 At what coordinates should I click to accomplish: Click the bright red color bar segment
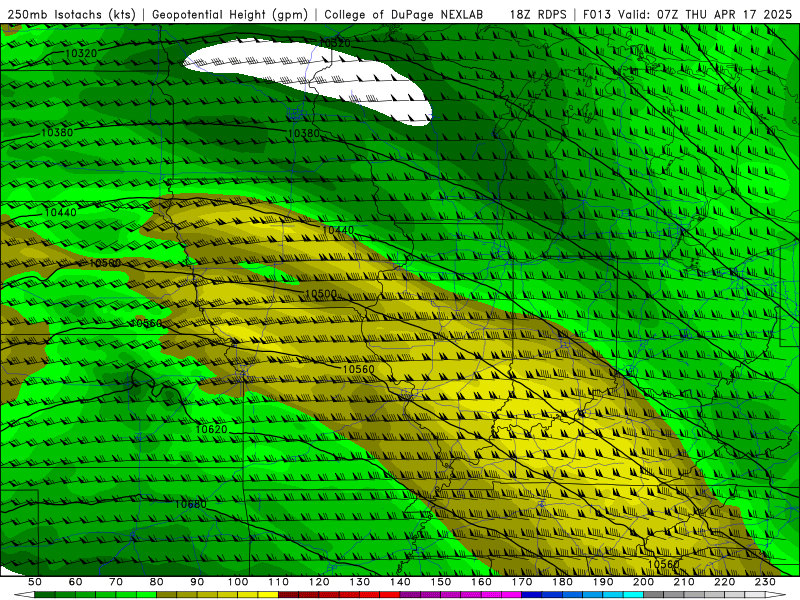[390, 595]
